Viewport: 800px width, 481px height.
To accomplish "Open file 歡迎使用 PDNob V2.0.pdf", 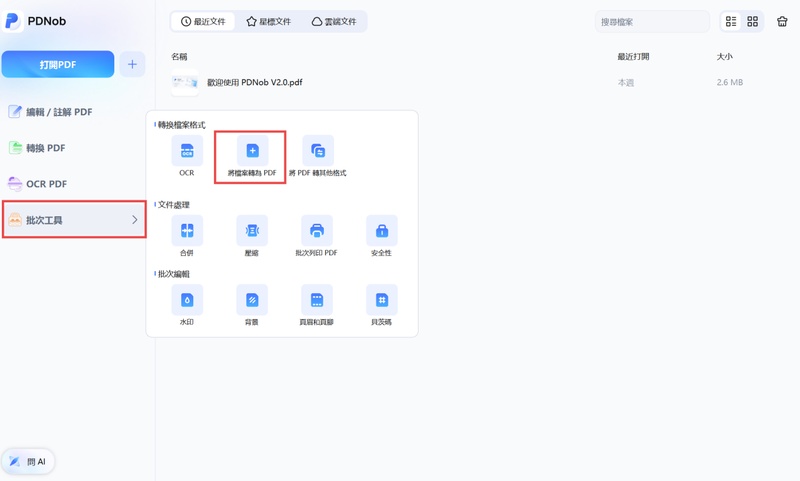I will coord(254,82).
